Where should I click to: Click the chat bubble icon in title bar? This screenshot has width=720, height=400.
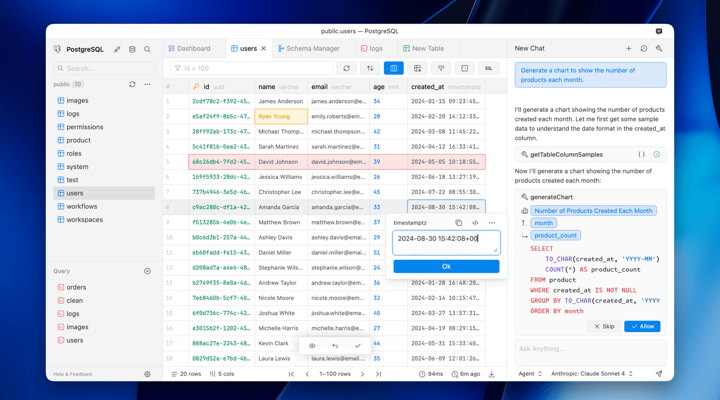click(659, 31)
